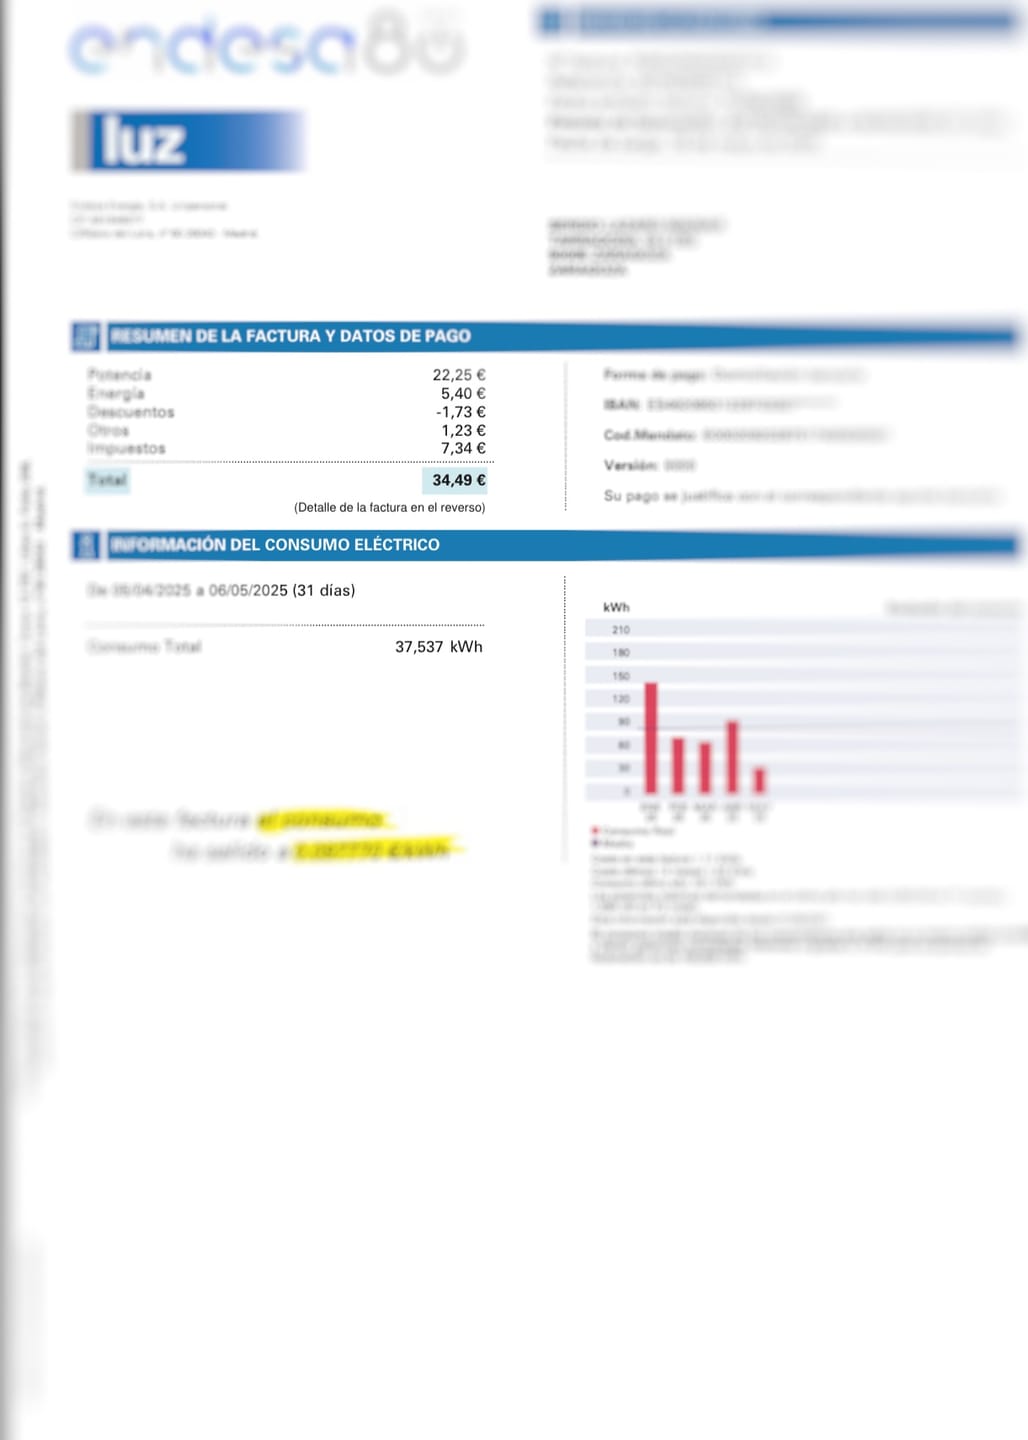This screenshot has height=1440, width=1028.
Task: Click the 'Potencia' row label
Action: tap(120, 375)
